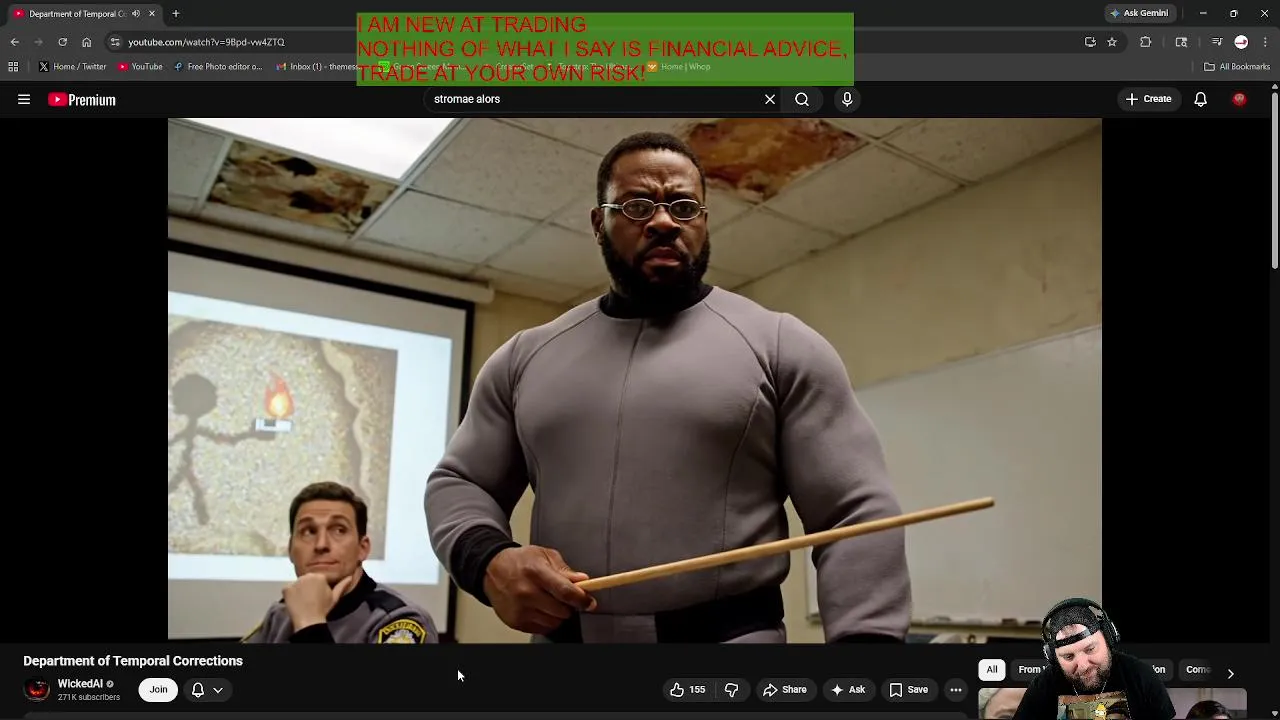Open the Google Lens search icon
The image size is (1280, 720).
coord(1181,42)
